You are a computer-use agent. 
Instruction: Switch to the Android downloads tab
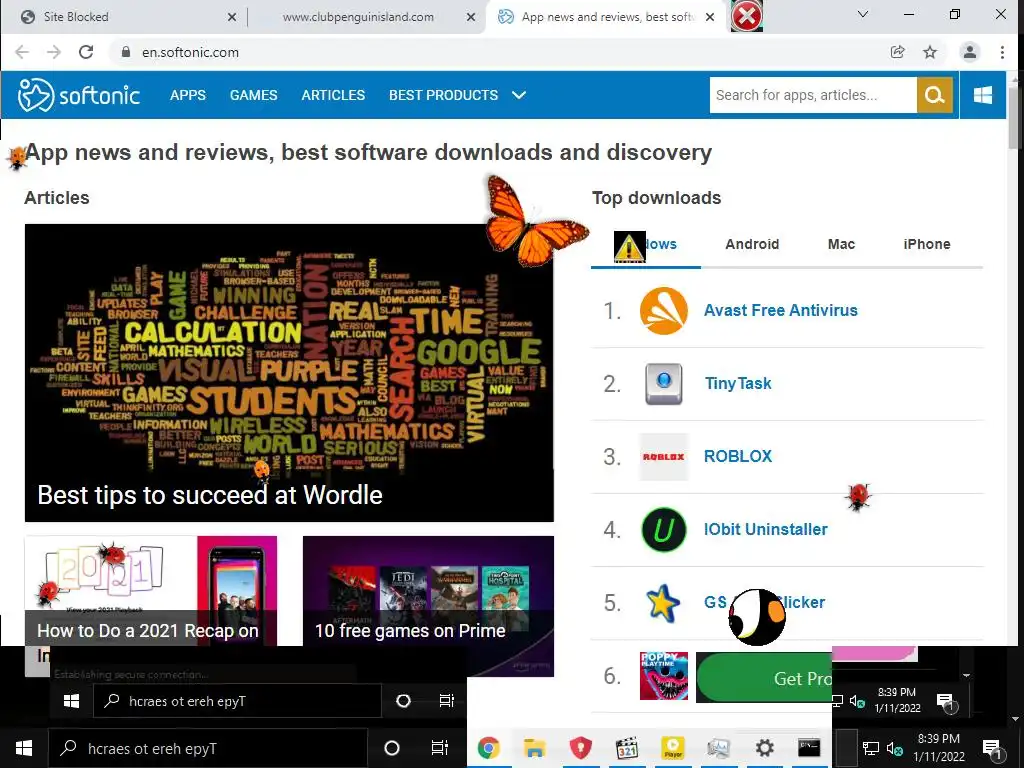tap(752, 244)
